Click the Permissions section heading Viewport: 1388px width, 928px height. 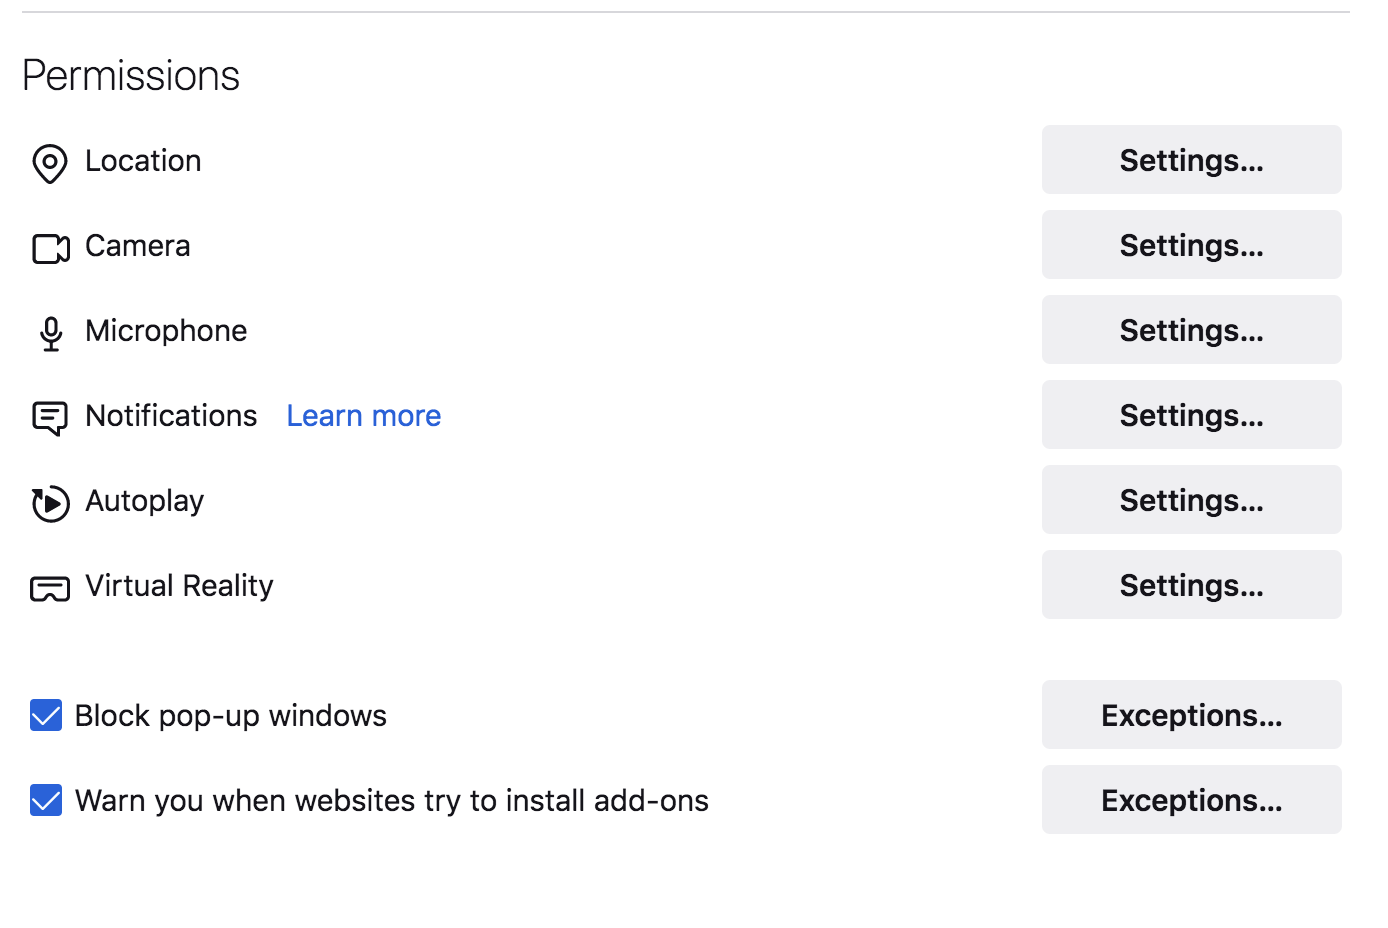131,76
